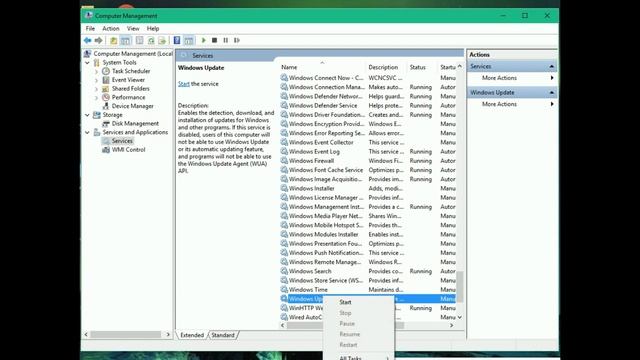640x360 pixels.
Task: Click the Windows Event Log service icon
Action: pyautogui.click(x=284, y=151)
